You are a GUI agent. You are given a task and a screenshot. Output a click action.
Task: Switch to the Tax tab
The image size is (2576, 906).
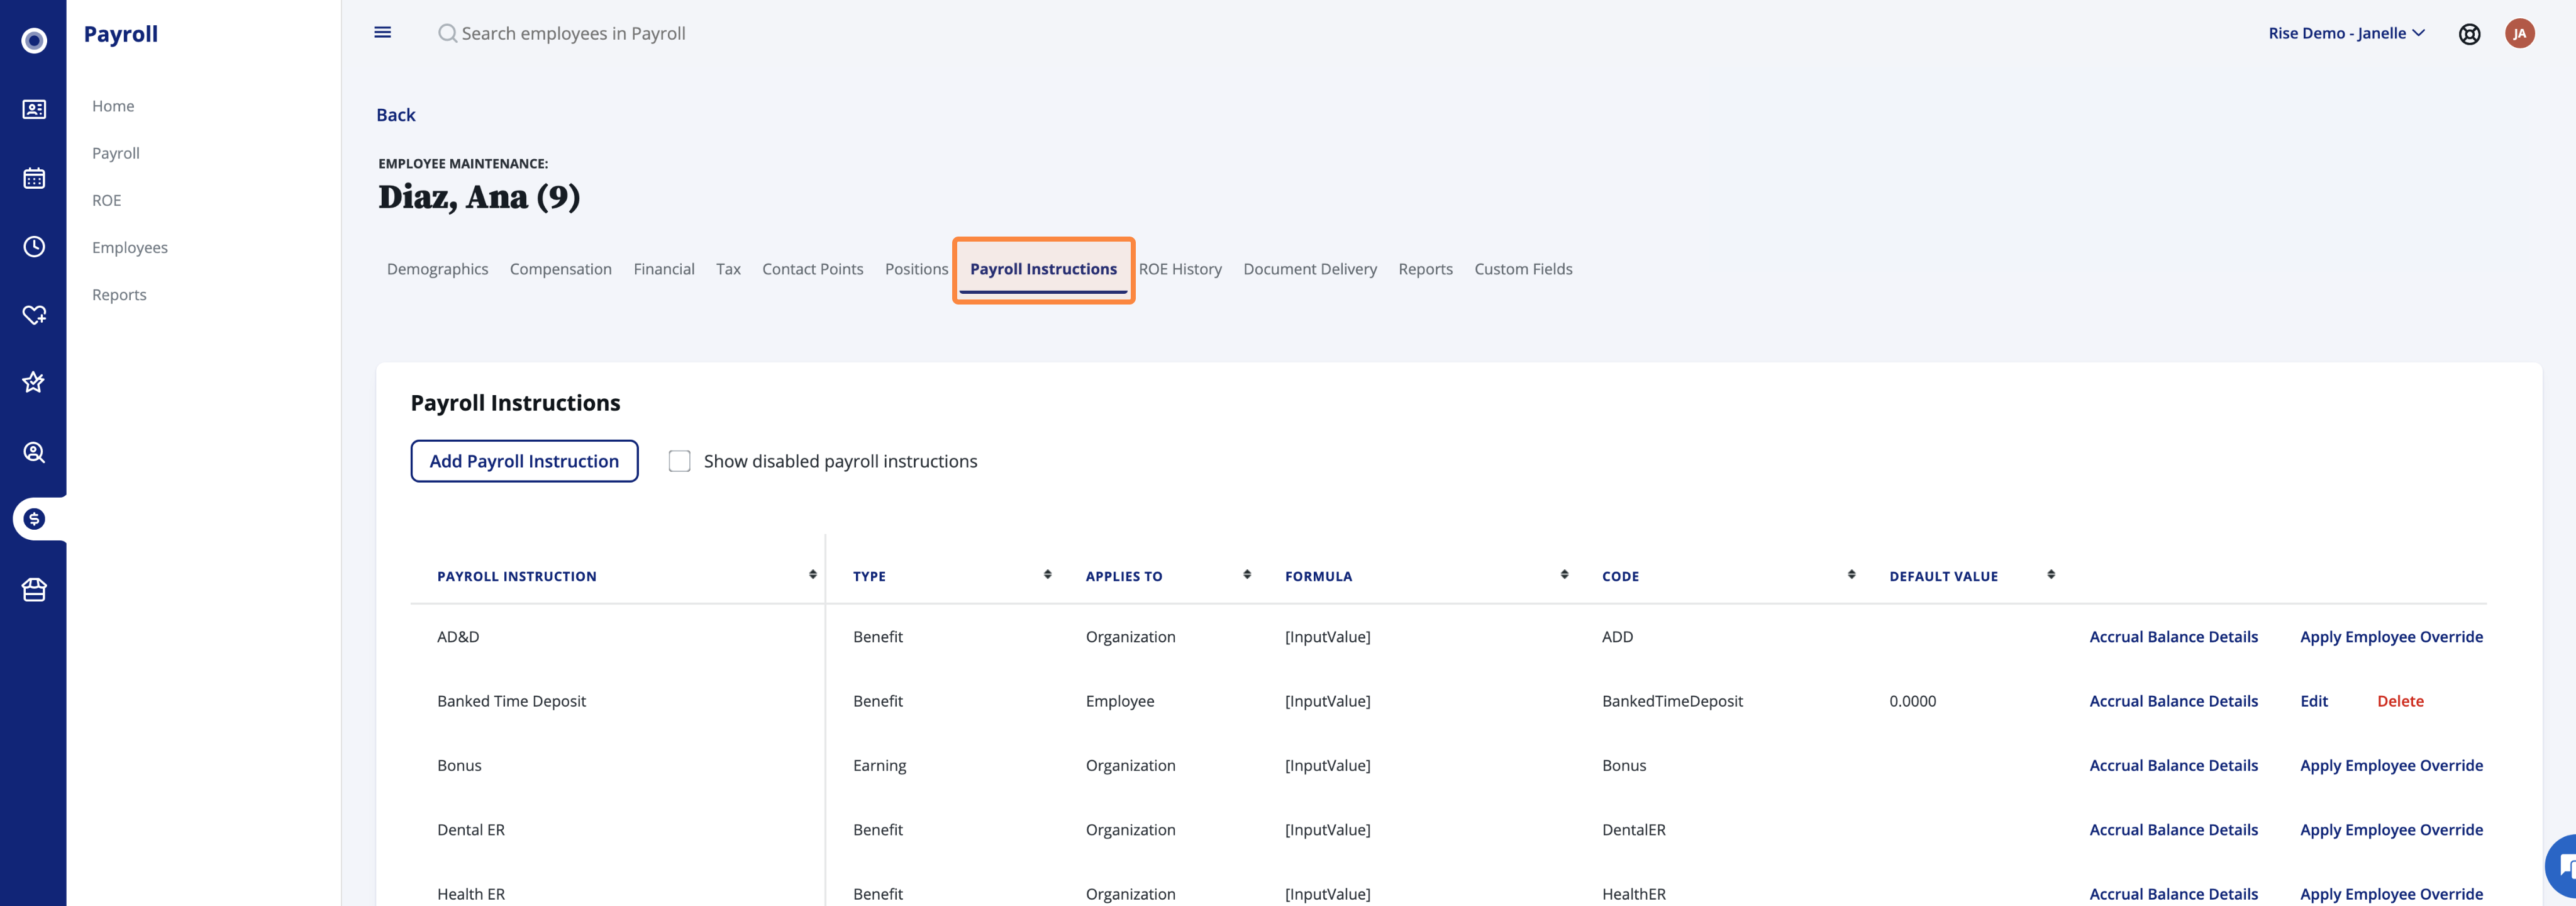[x=728, y=269]
